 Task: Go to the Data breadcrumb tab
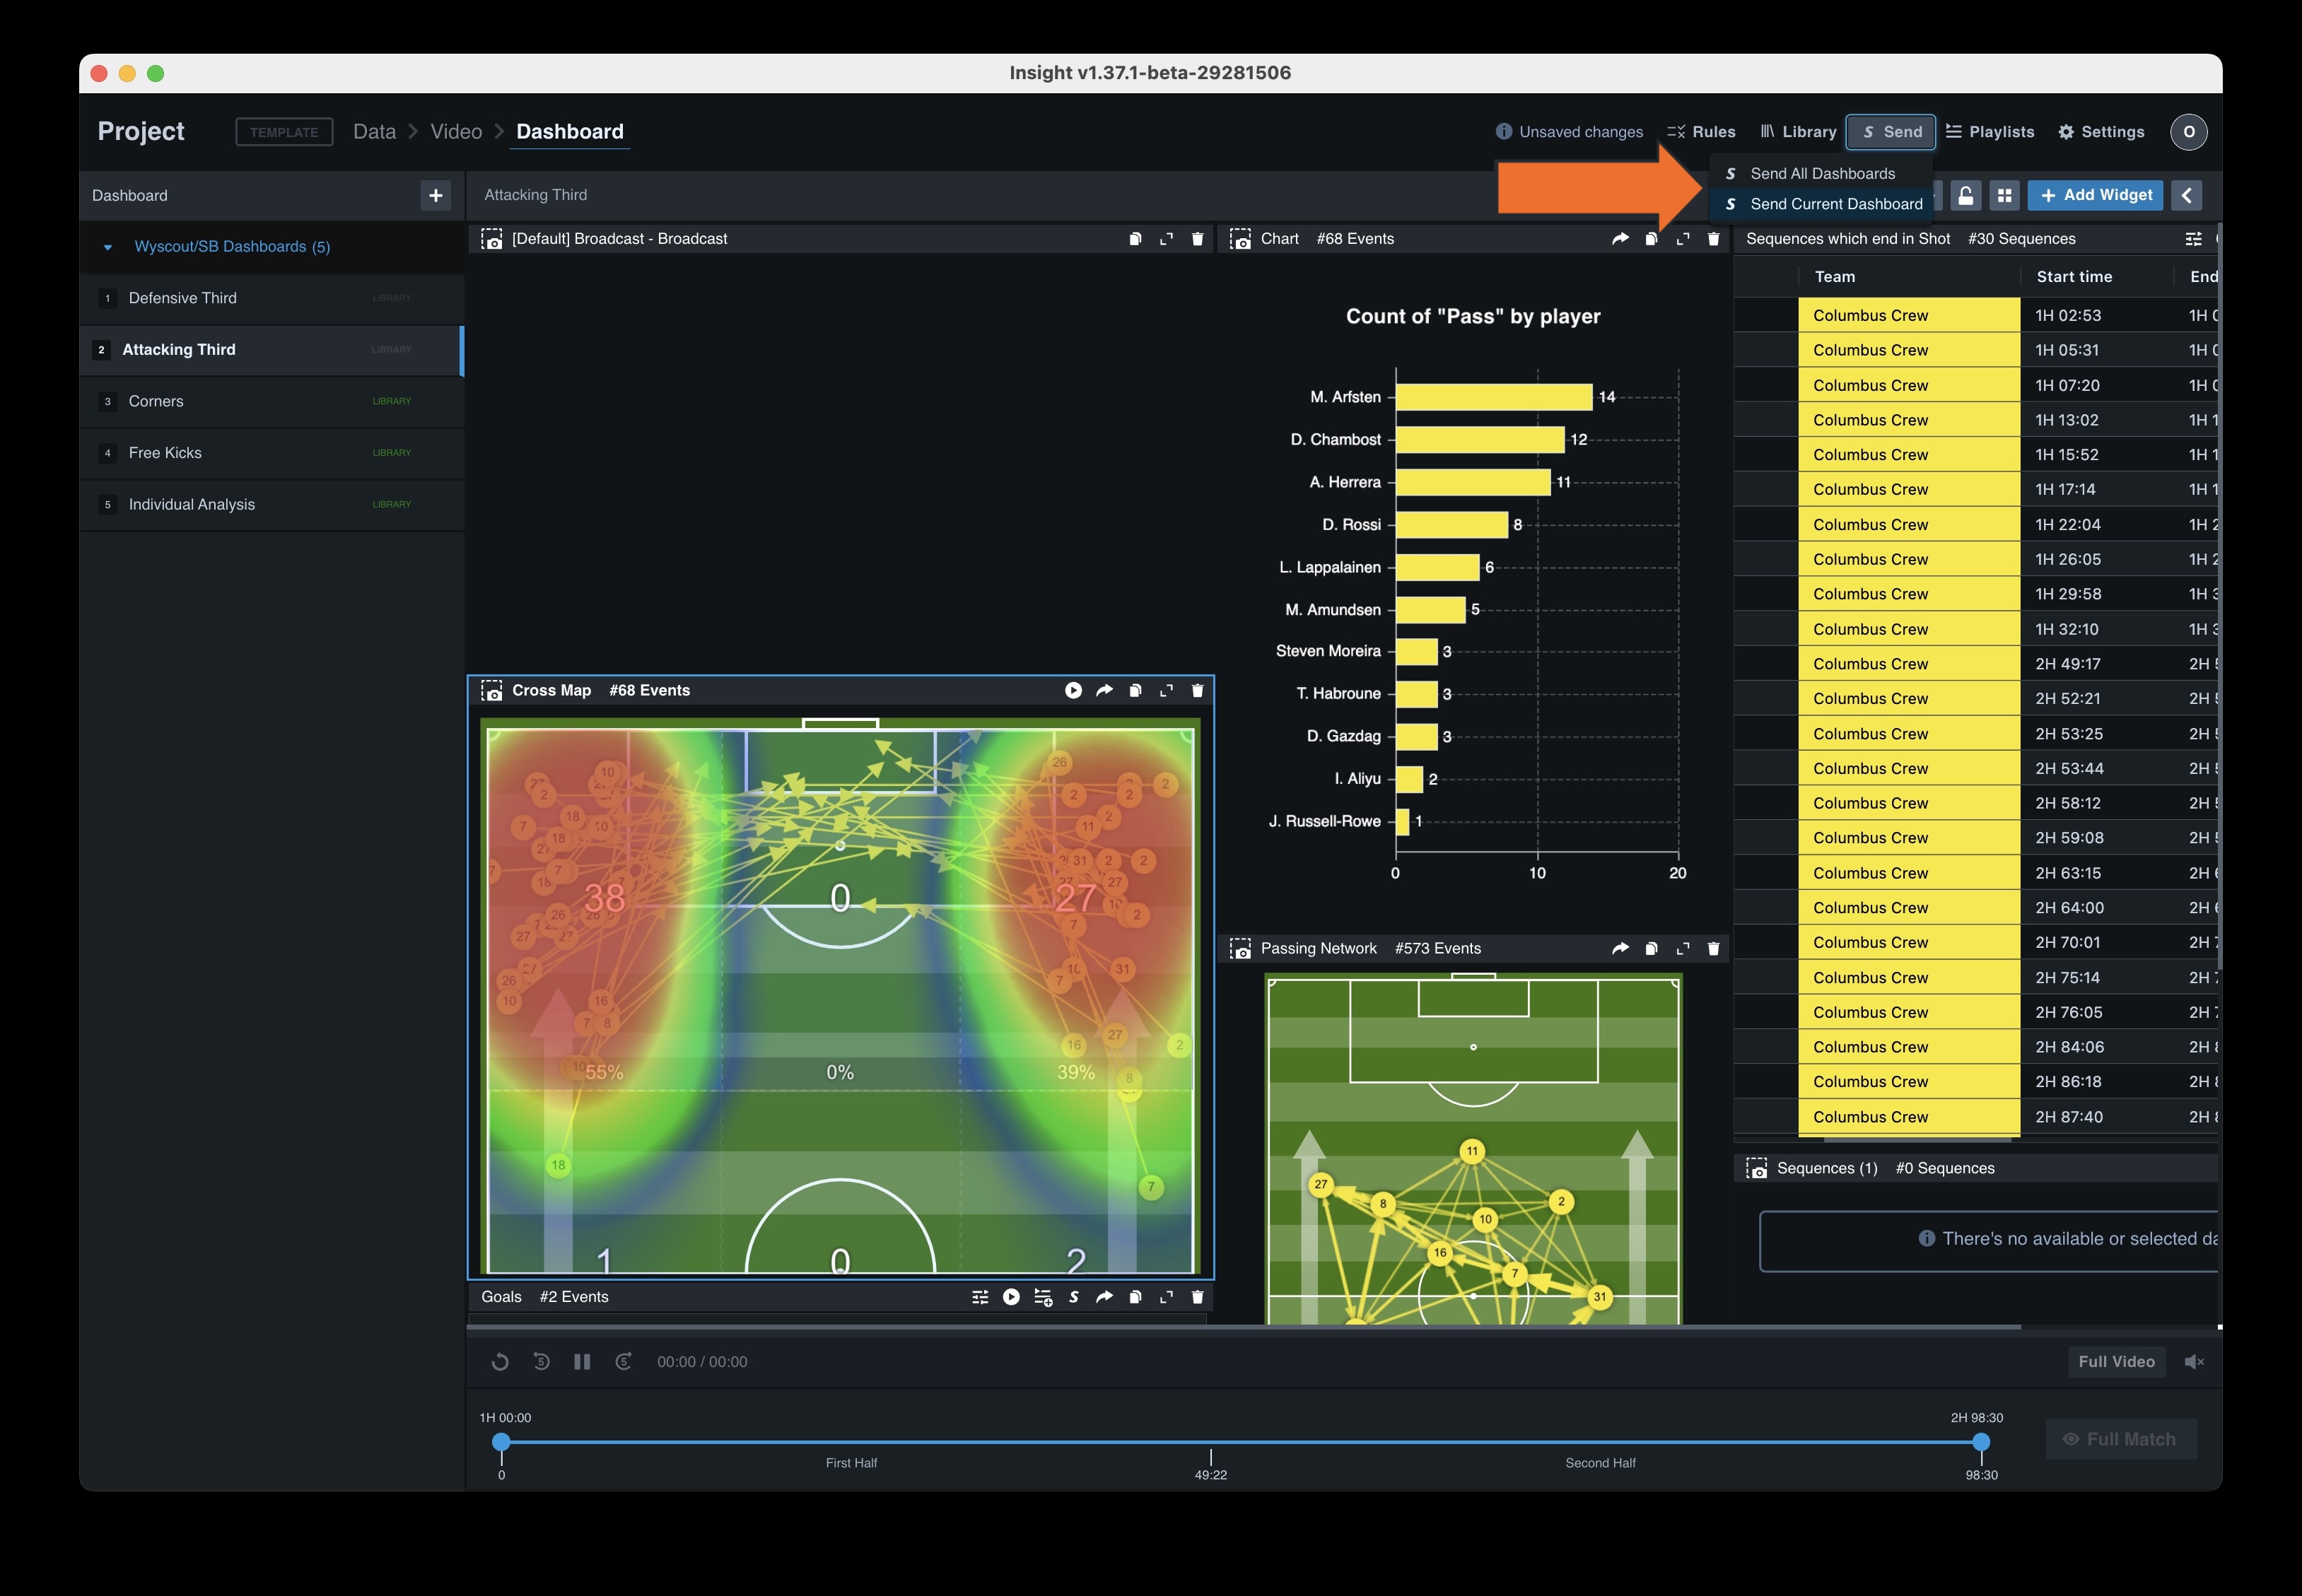374,132
